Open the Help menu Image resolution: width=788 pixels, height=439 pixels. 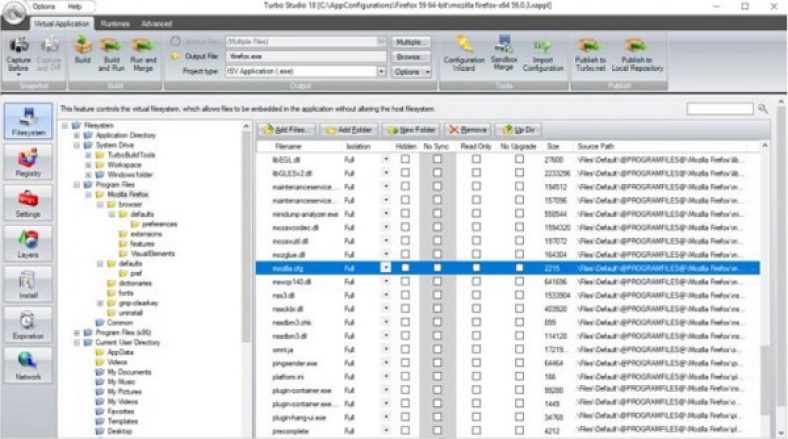coord(74,7)
